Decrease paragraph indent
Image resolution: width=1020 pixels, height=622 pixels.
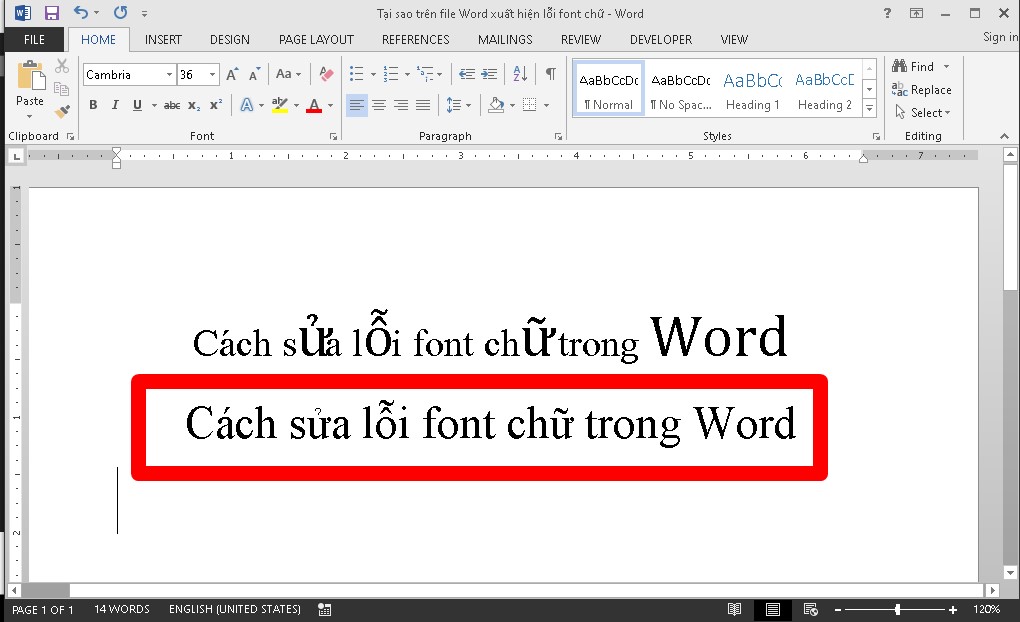tap(466, 74)
